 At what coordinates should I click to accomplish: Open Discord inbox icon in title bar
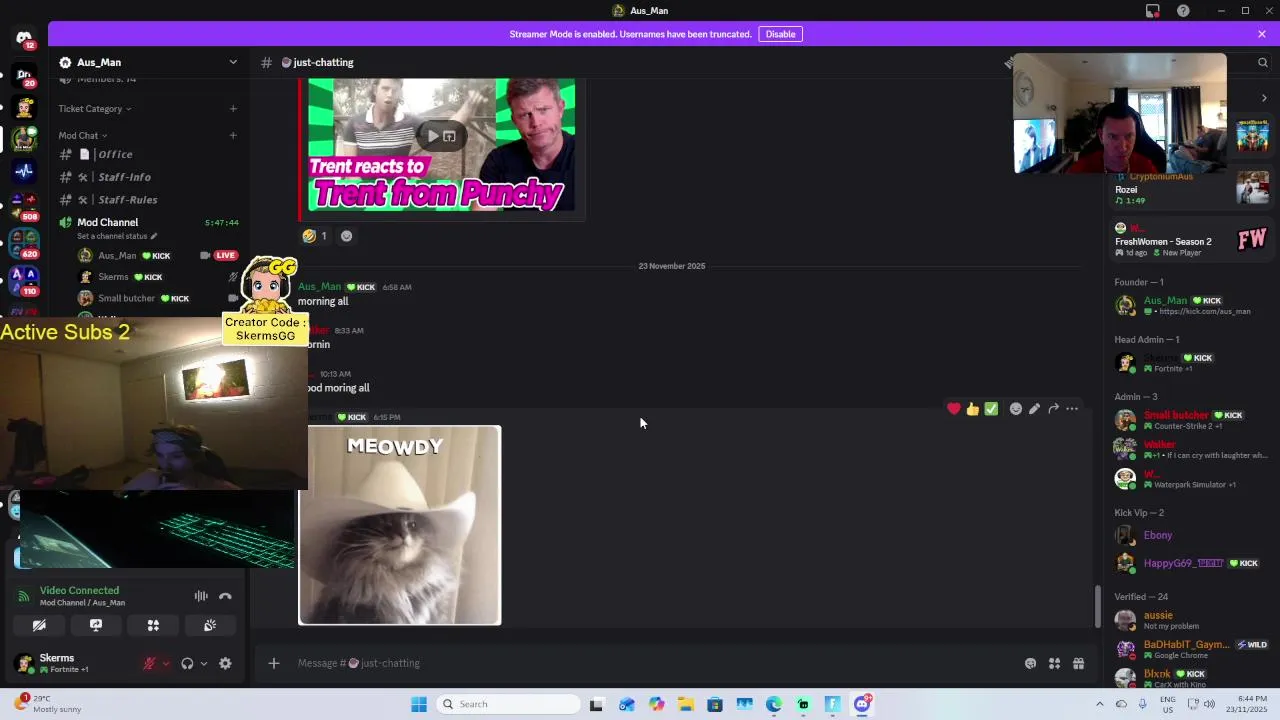tap(1153, 11)
